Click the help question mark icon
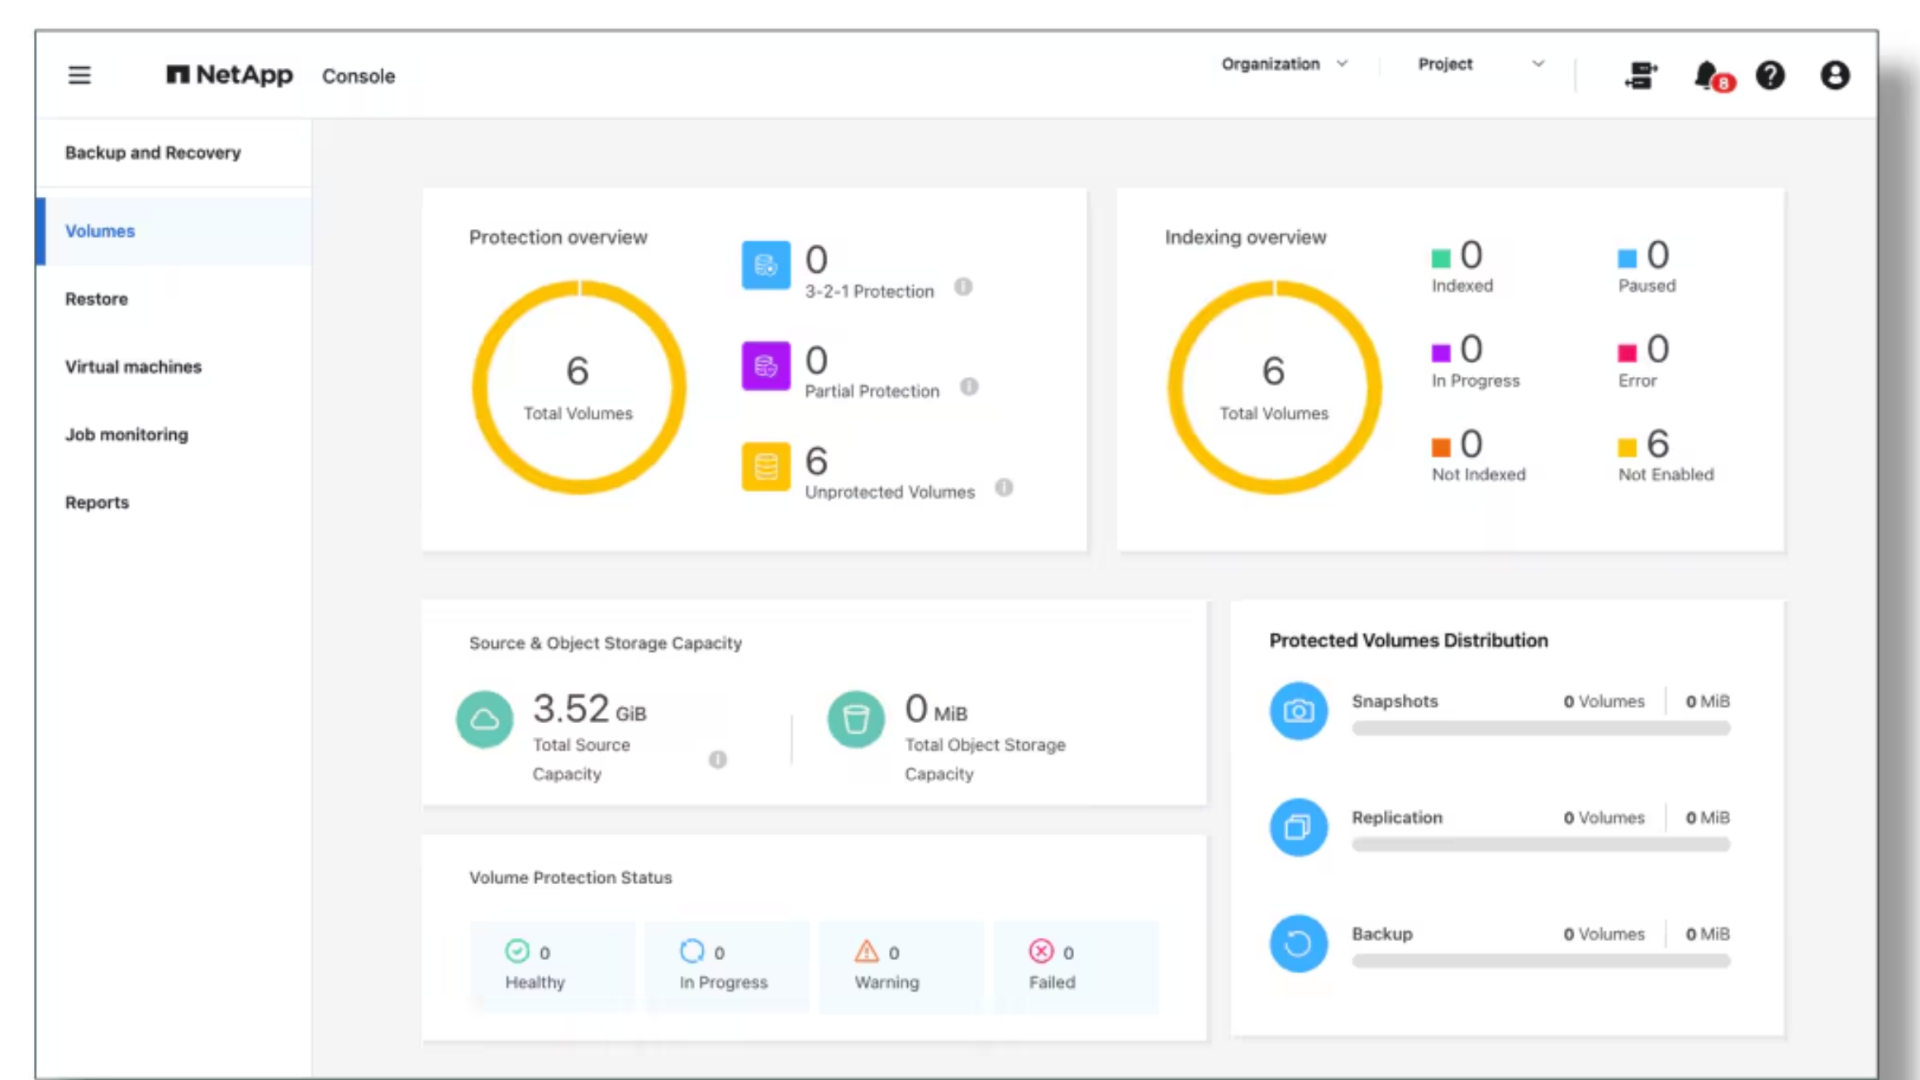The image size is (1920, 1080). click(1771, 76)
